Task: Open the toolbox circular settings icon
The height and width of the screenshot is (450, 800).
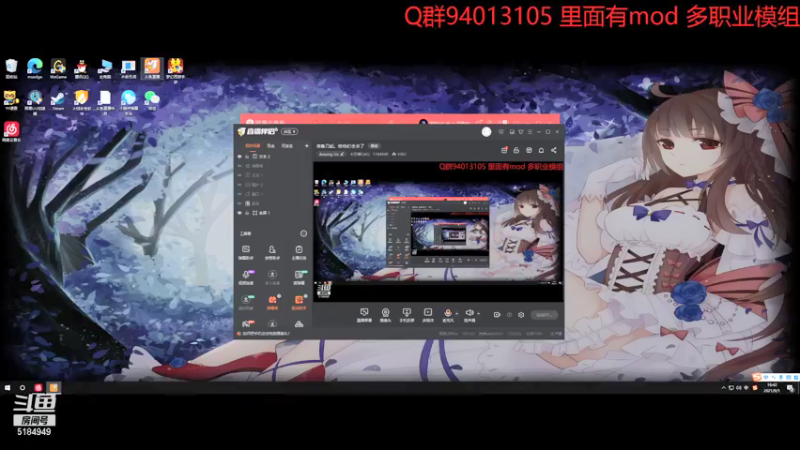Action: click(x=304, y=233)
